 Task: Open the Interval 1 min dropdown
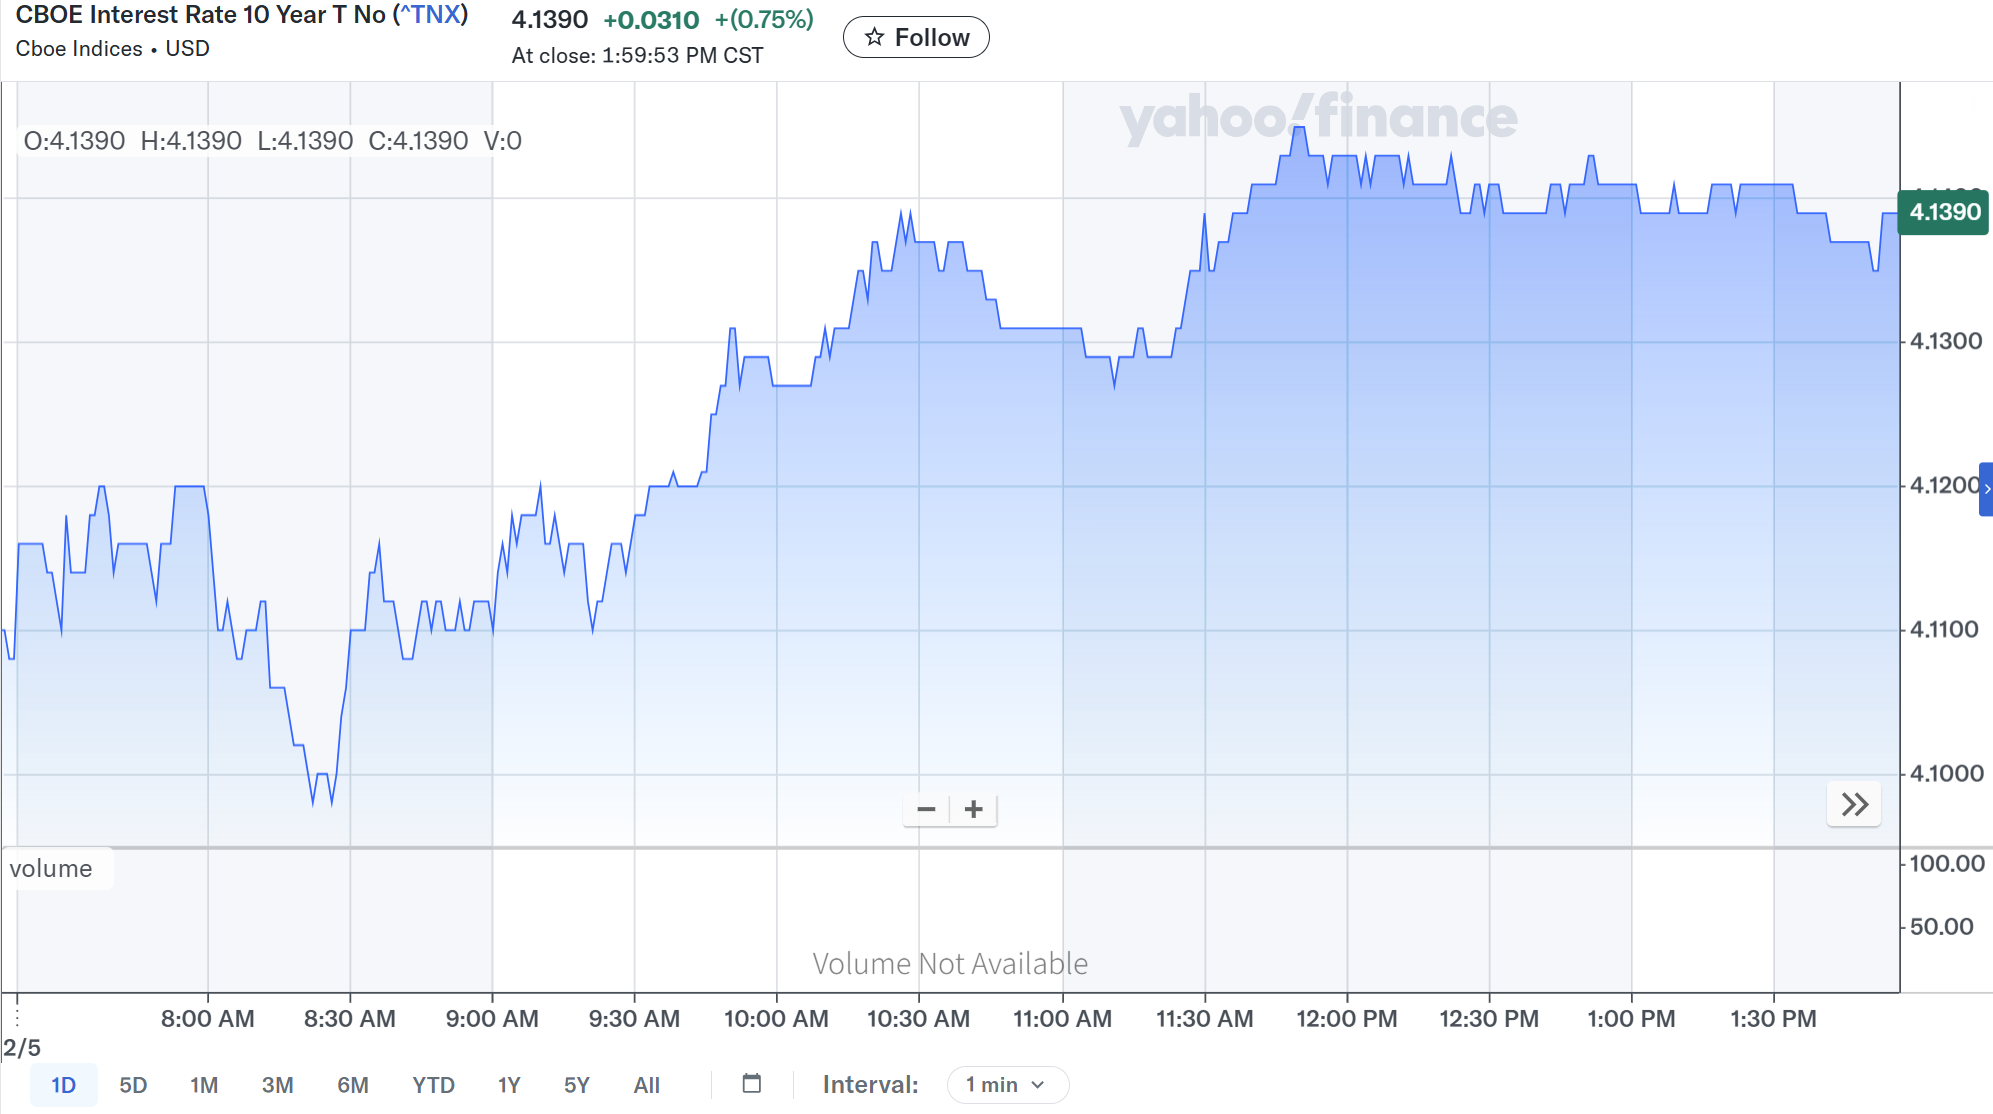(x=1007, y=1085)
